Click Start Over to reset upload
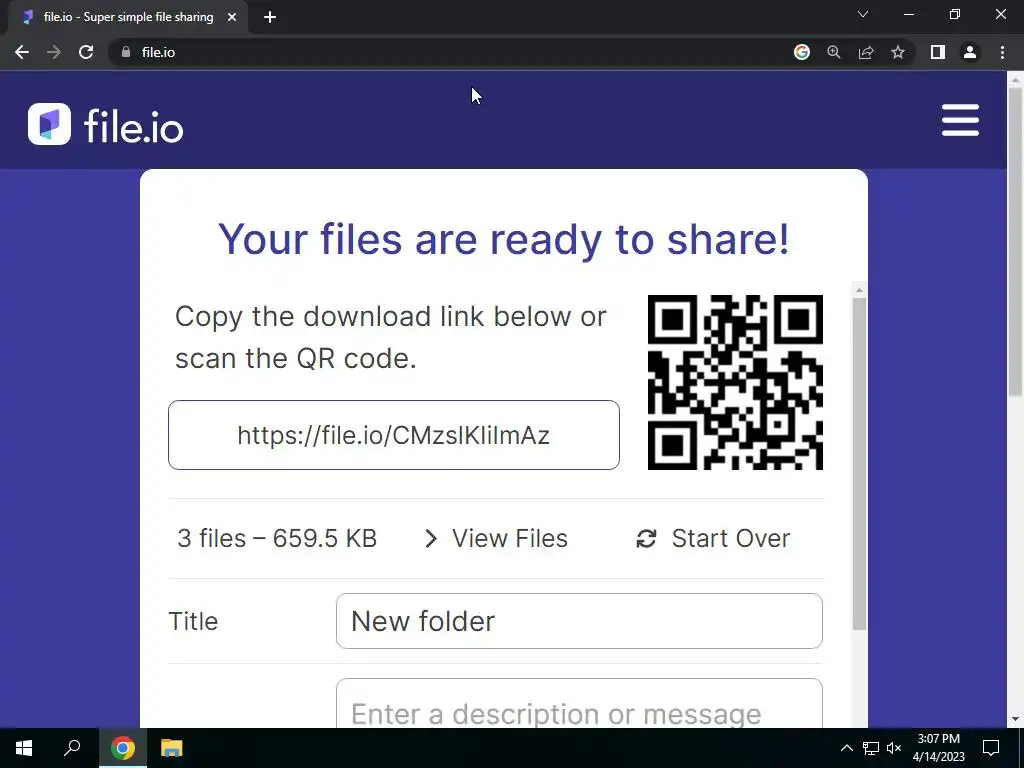 pyautogui.click(x=713, y=538)
